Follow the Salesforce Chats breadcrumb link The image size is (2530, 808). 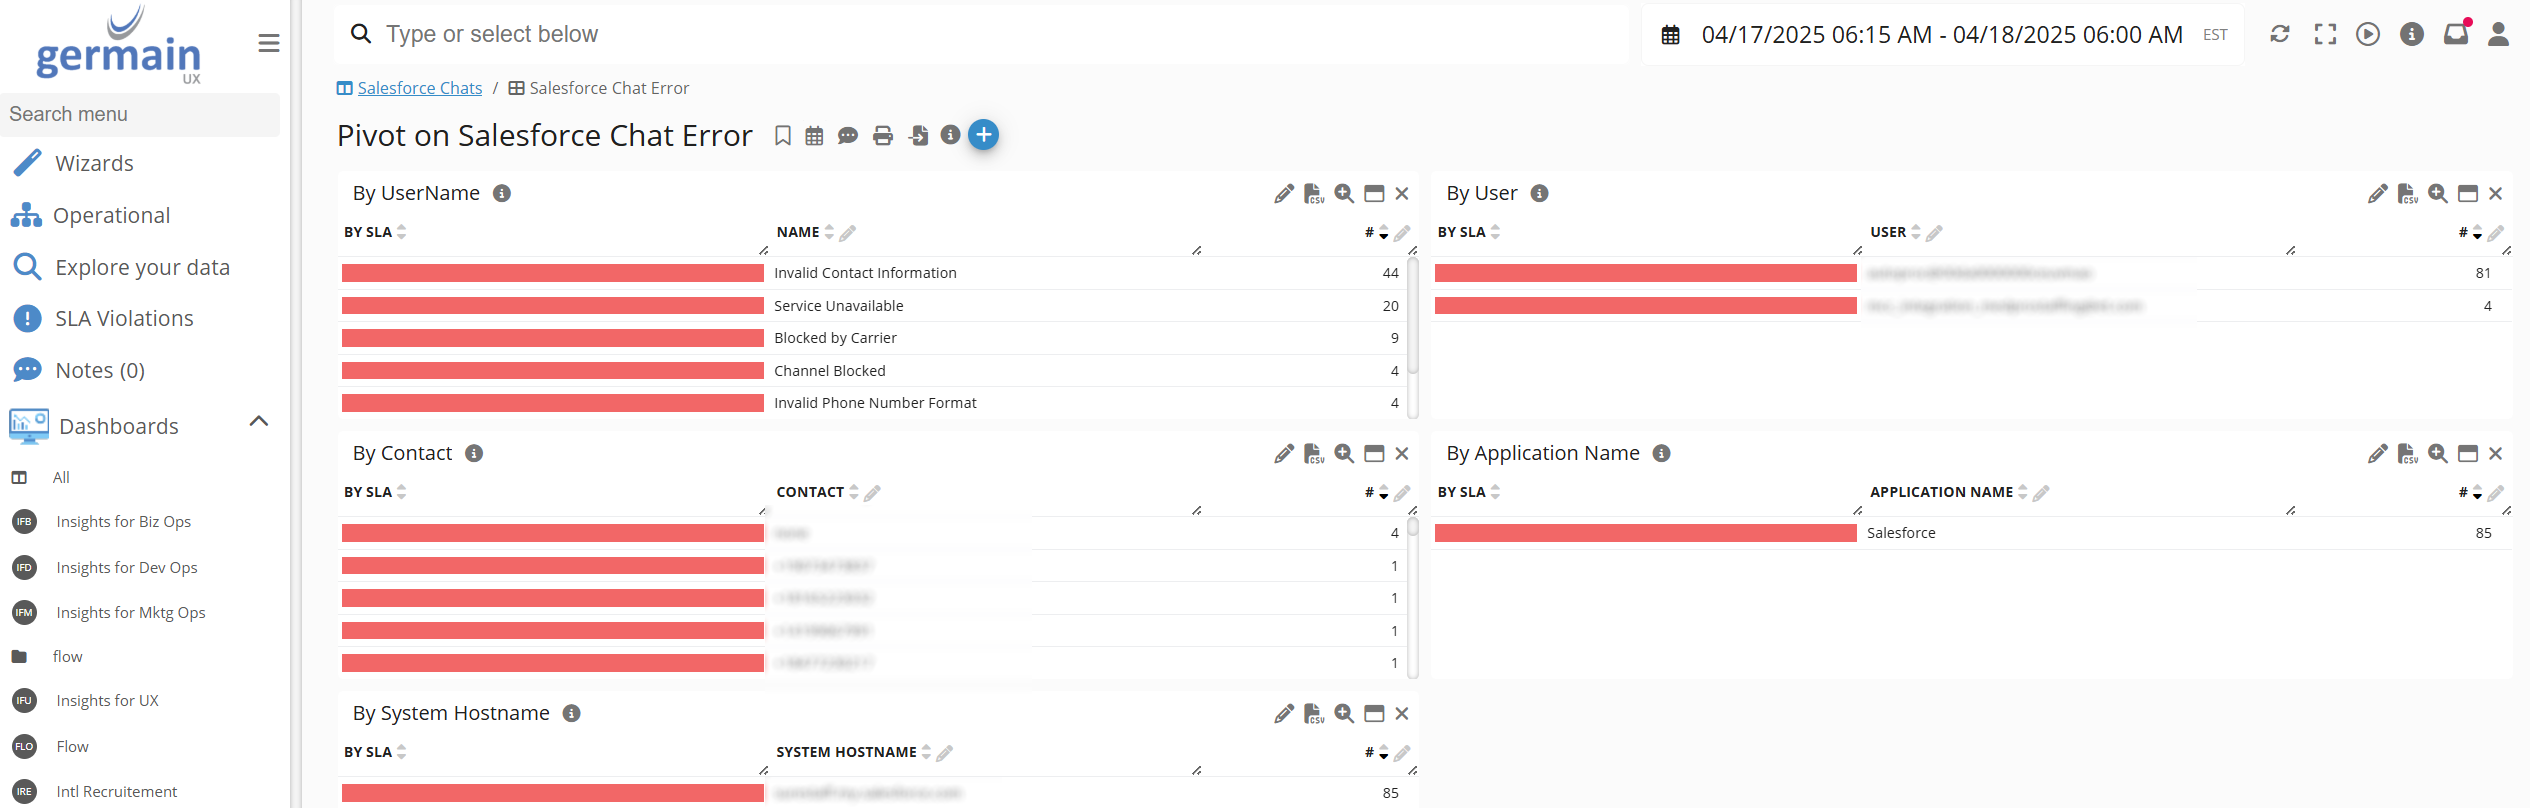(419, 88)
